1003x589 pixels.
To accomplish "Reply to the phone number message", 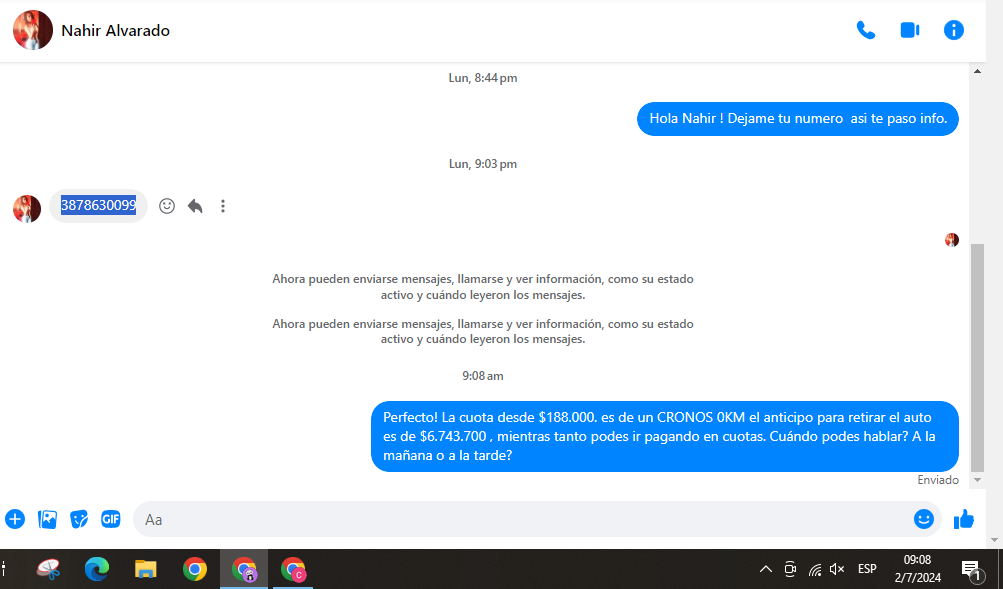I will 195,206.
